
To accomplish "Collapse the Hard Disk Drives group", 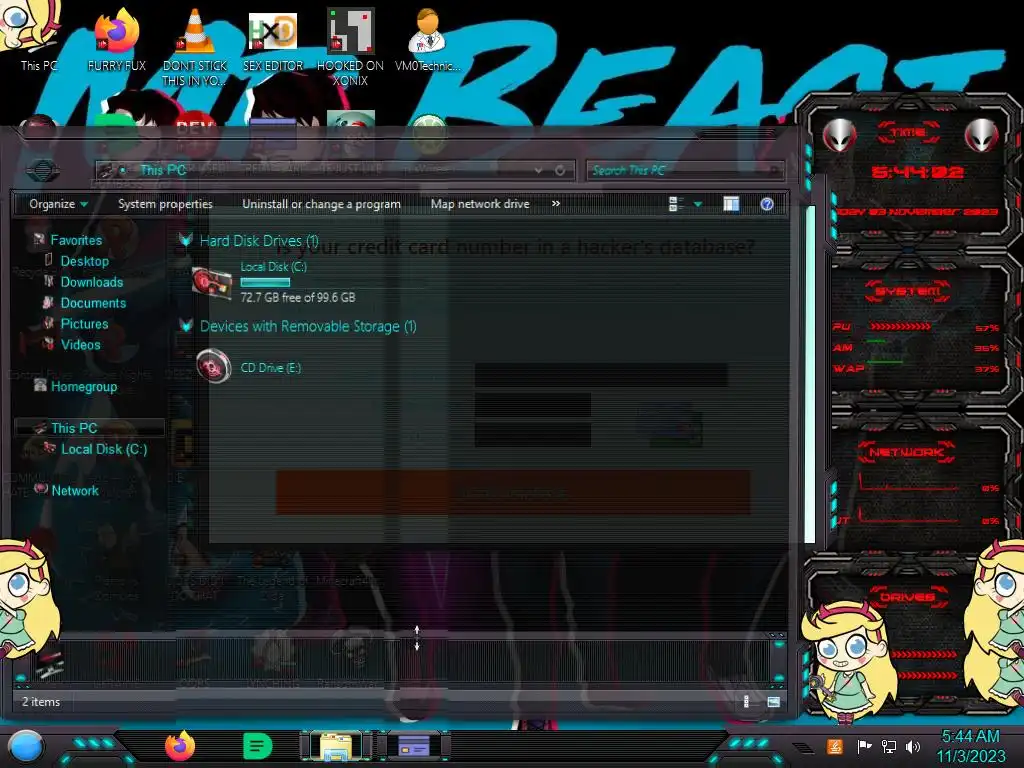I will tap(186, 240).
